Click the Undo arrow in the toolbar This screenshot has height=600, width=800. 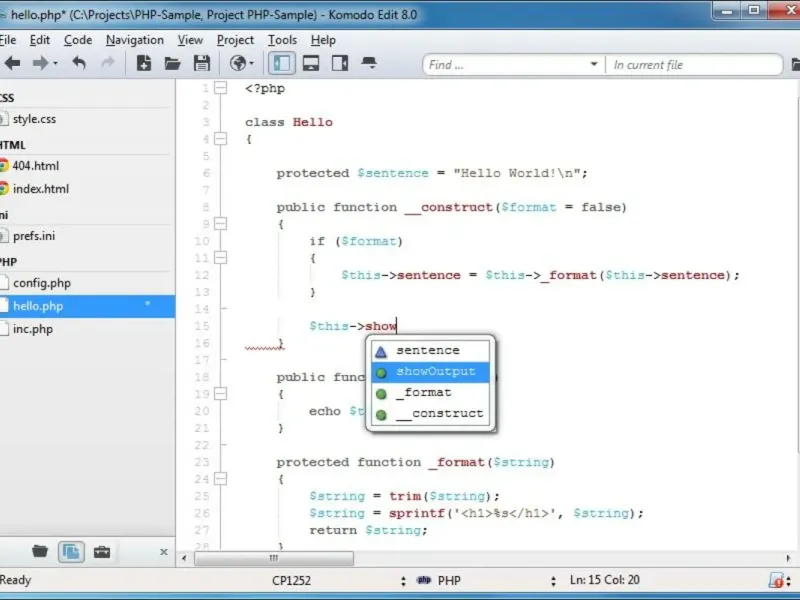coord(79,64)
